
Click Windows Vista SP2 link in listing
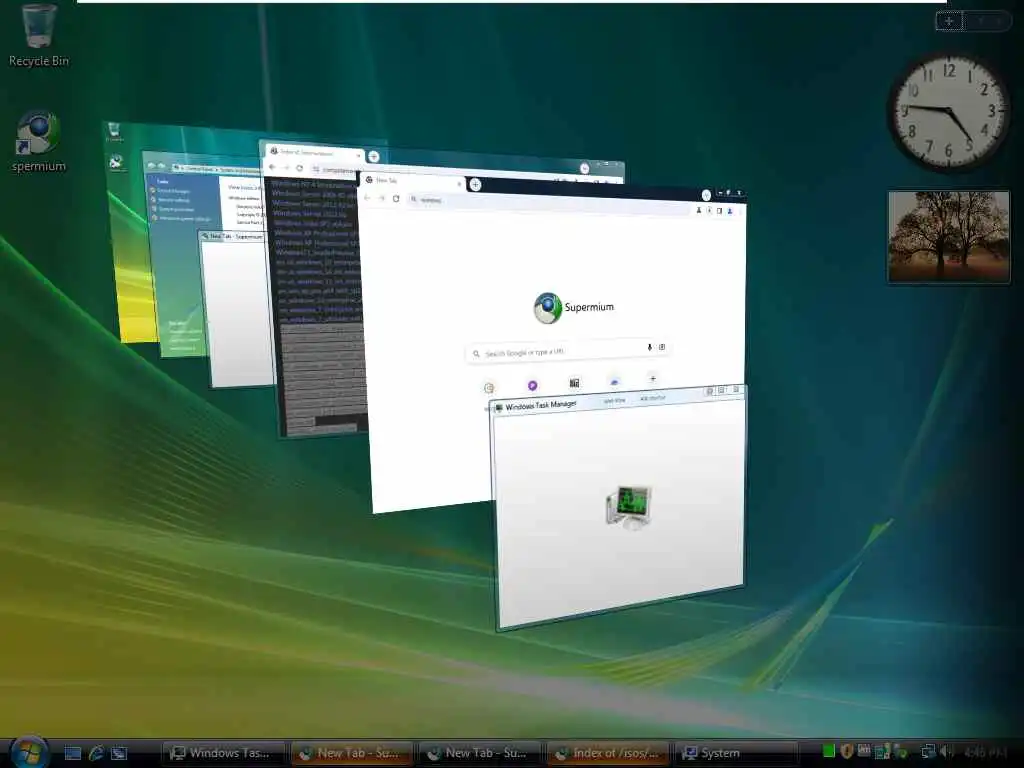313,223
